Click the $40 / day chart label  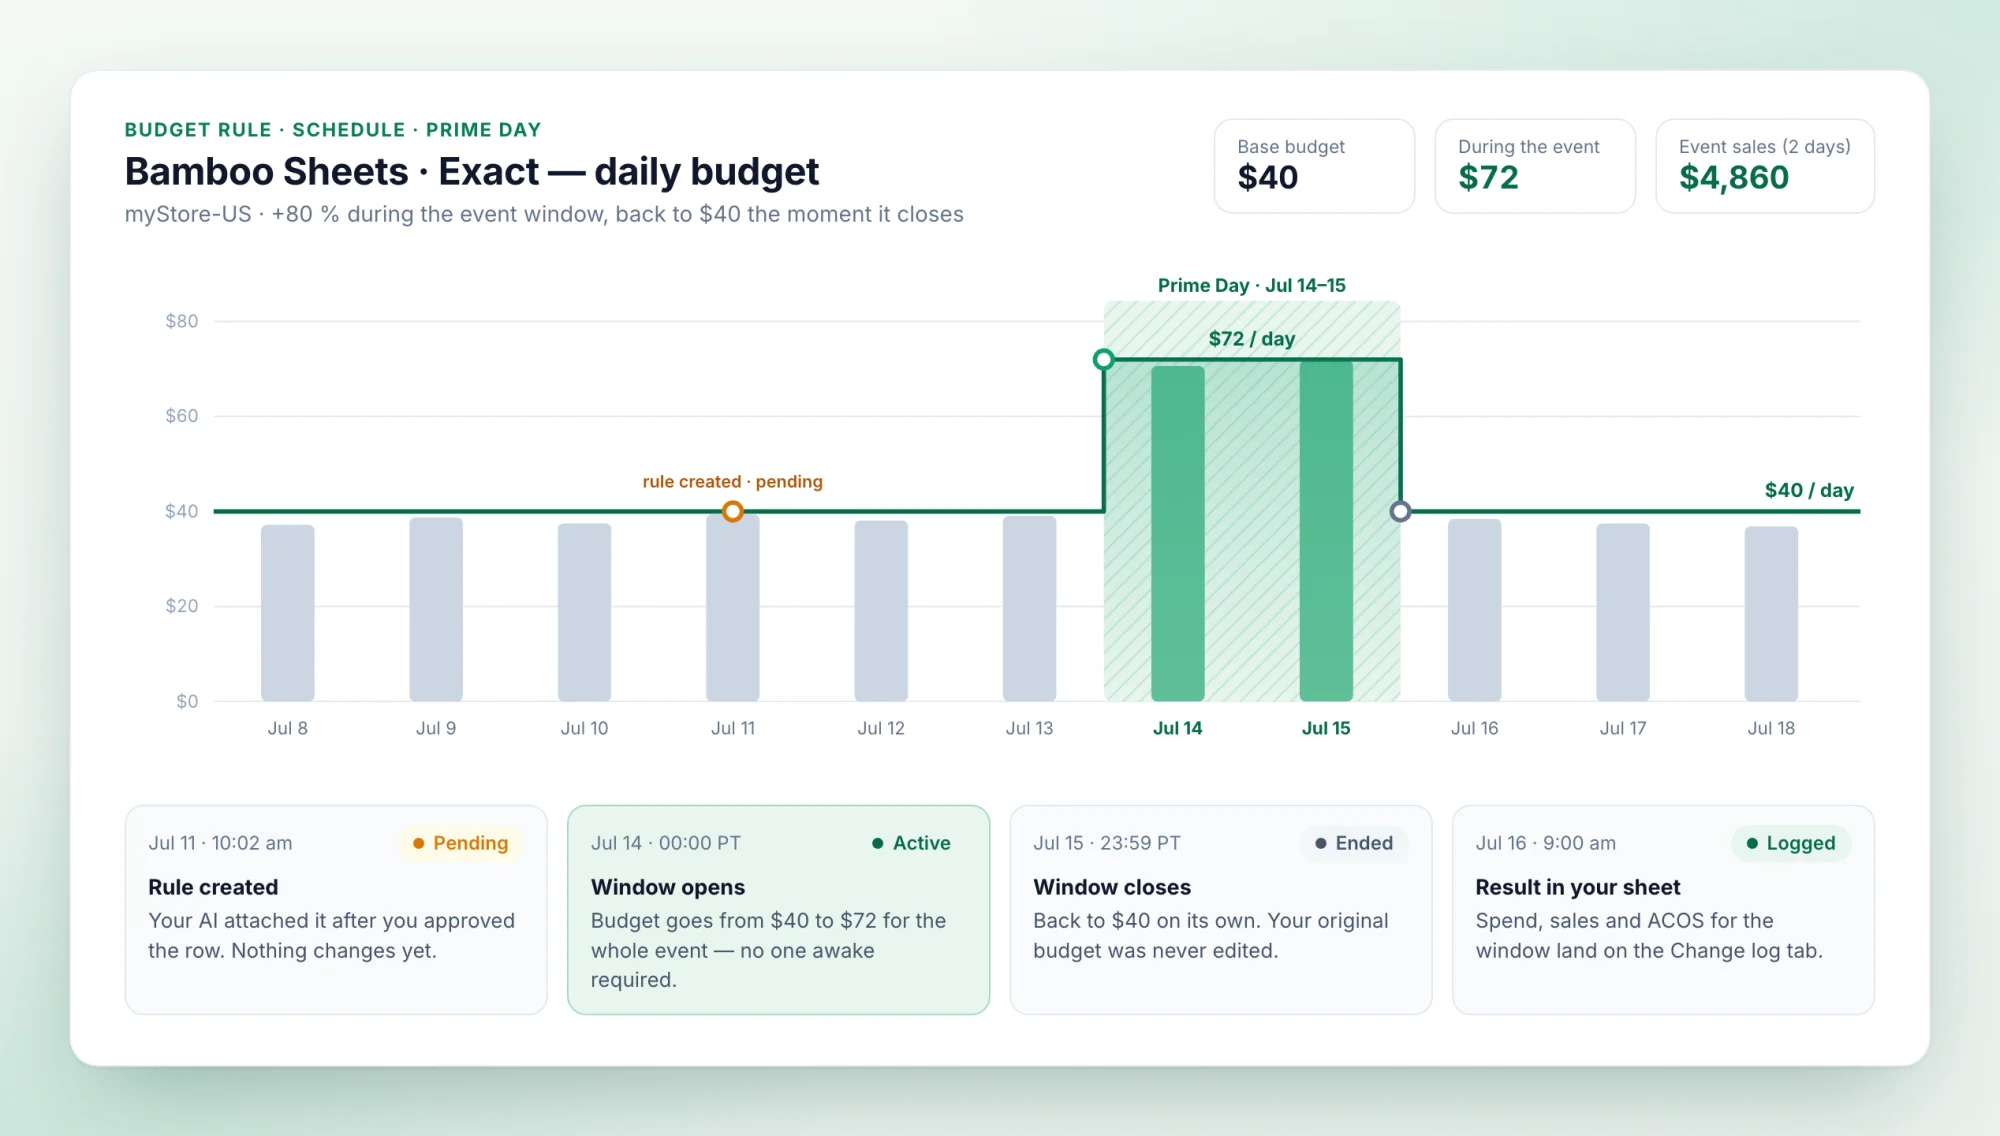1809,490
